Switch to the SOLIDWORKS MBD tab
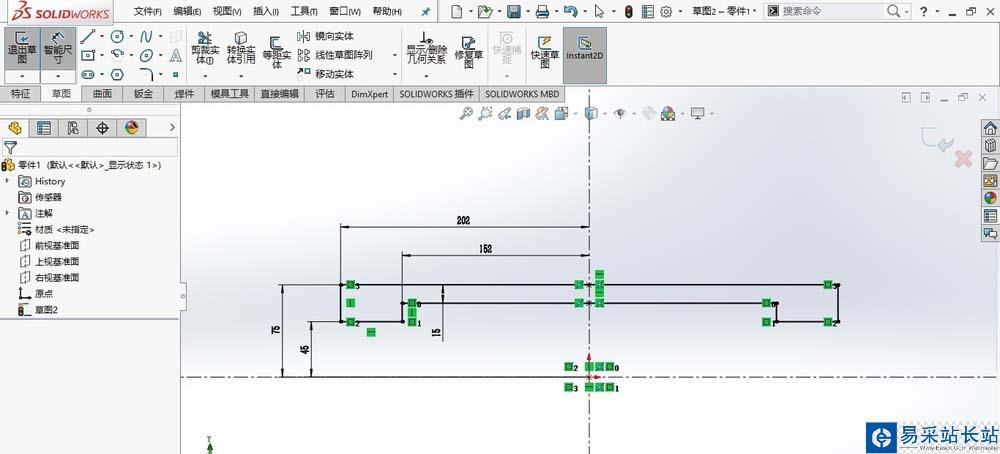Viewport: 1000px width, 454px height. [x=522, y=94]
